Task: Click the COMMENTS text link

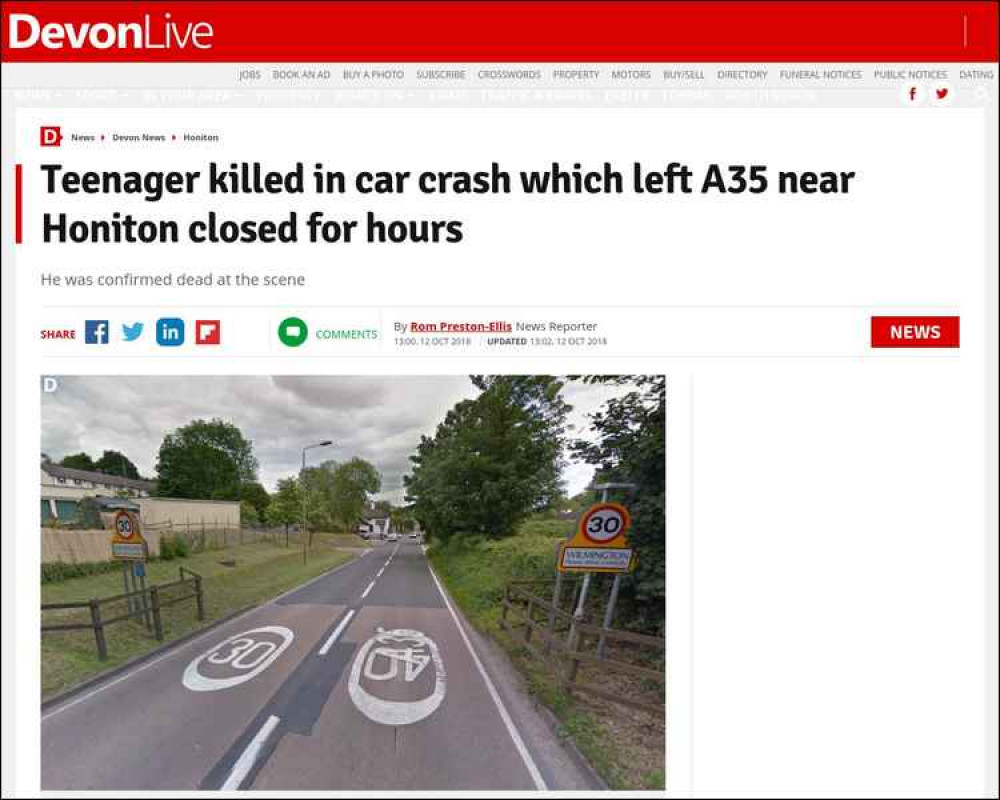Action: 346,334
